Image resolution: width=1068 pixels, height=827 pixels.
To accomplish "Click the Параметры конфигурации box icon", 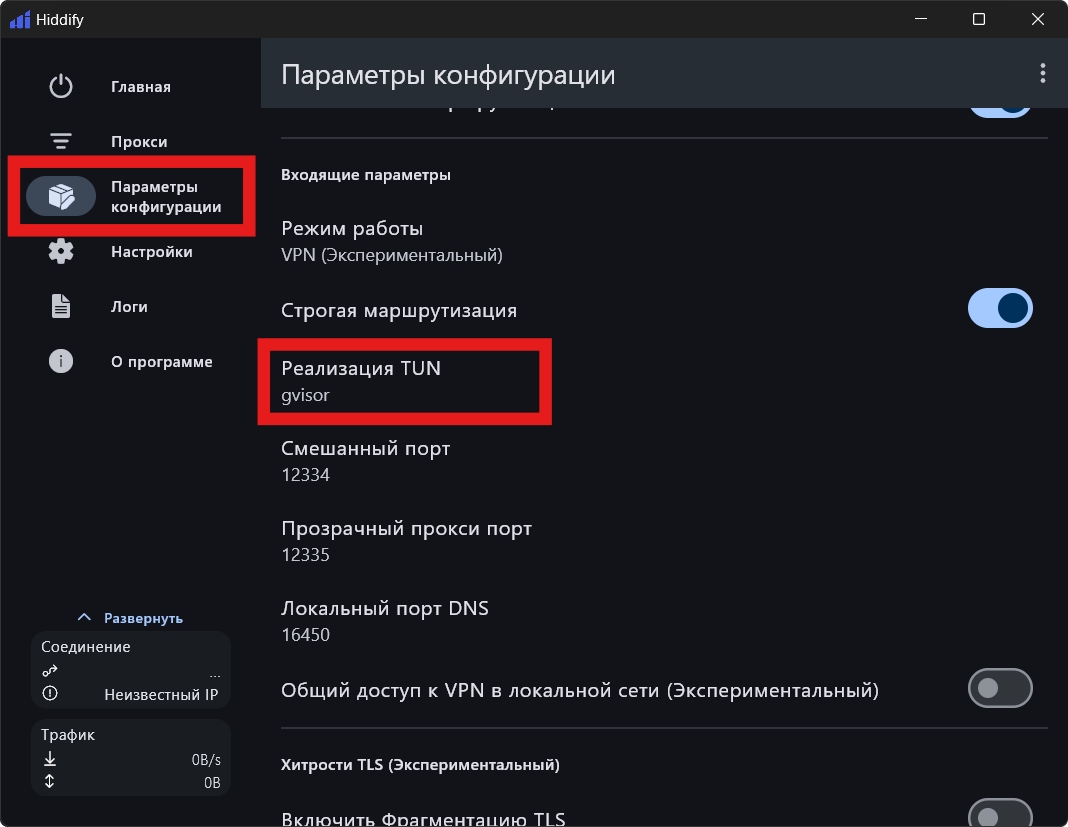I will tap(61, 197).
